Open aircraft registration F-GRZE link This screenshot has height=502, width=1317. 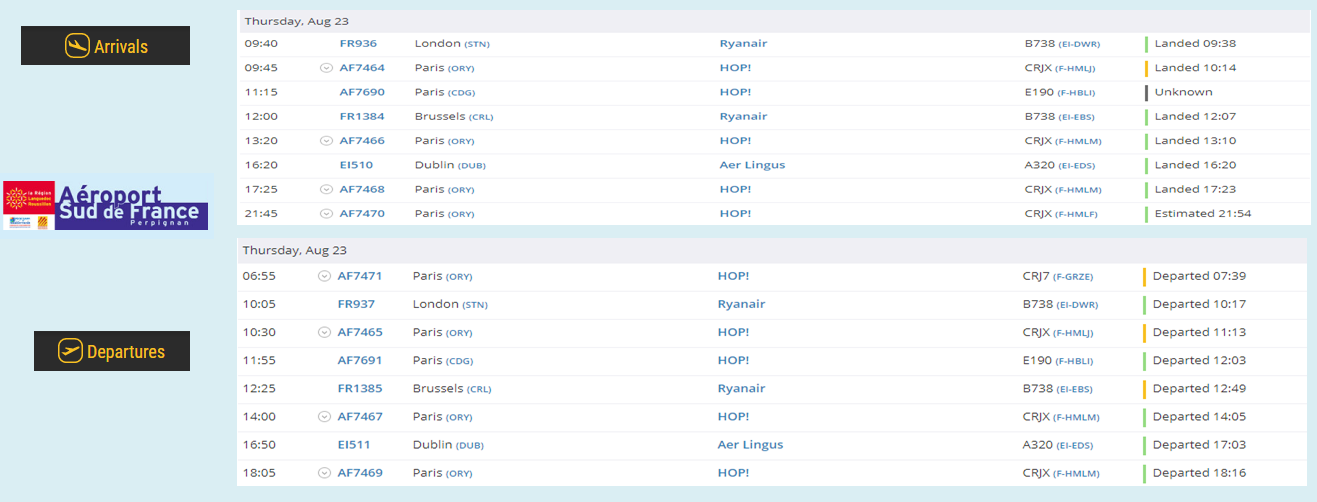pos(1073,277)
